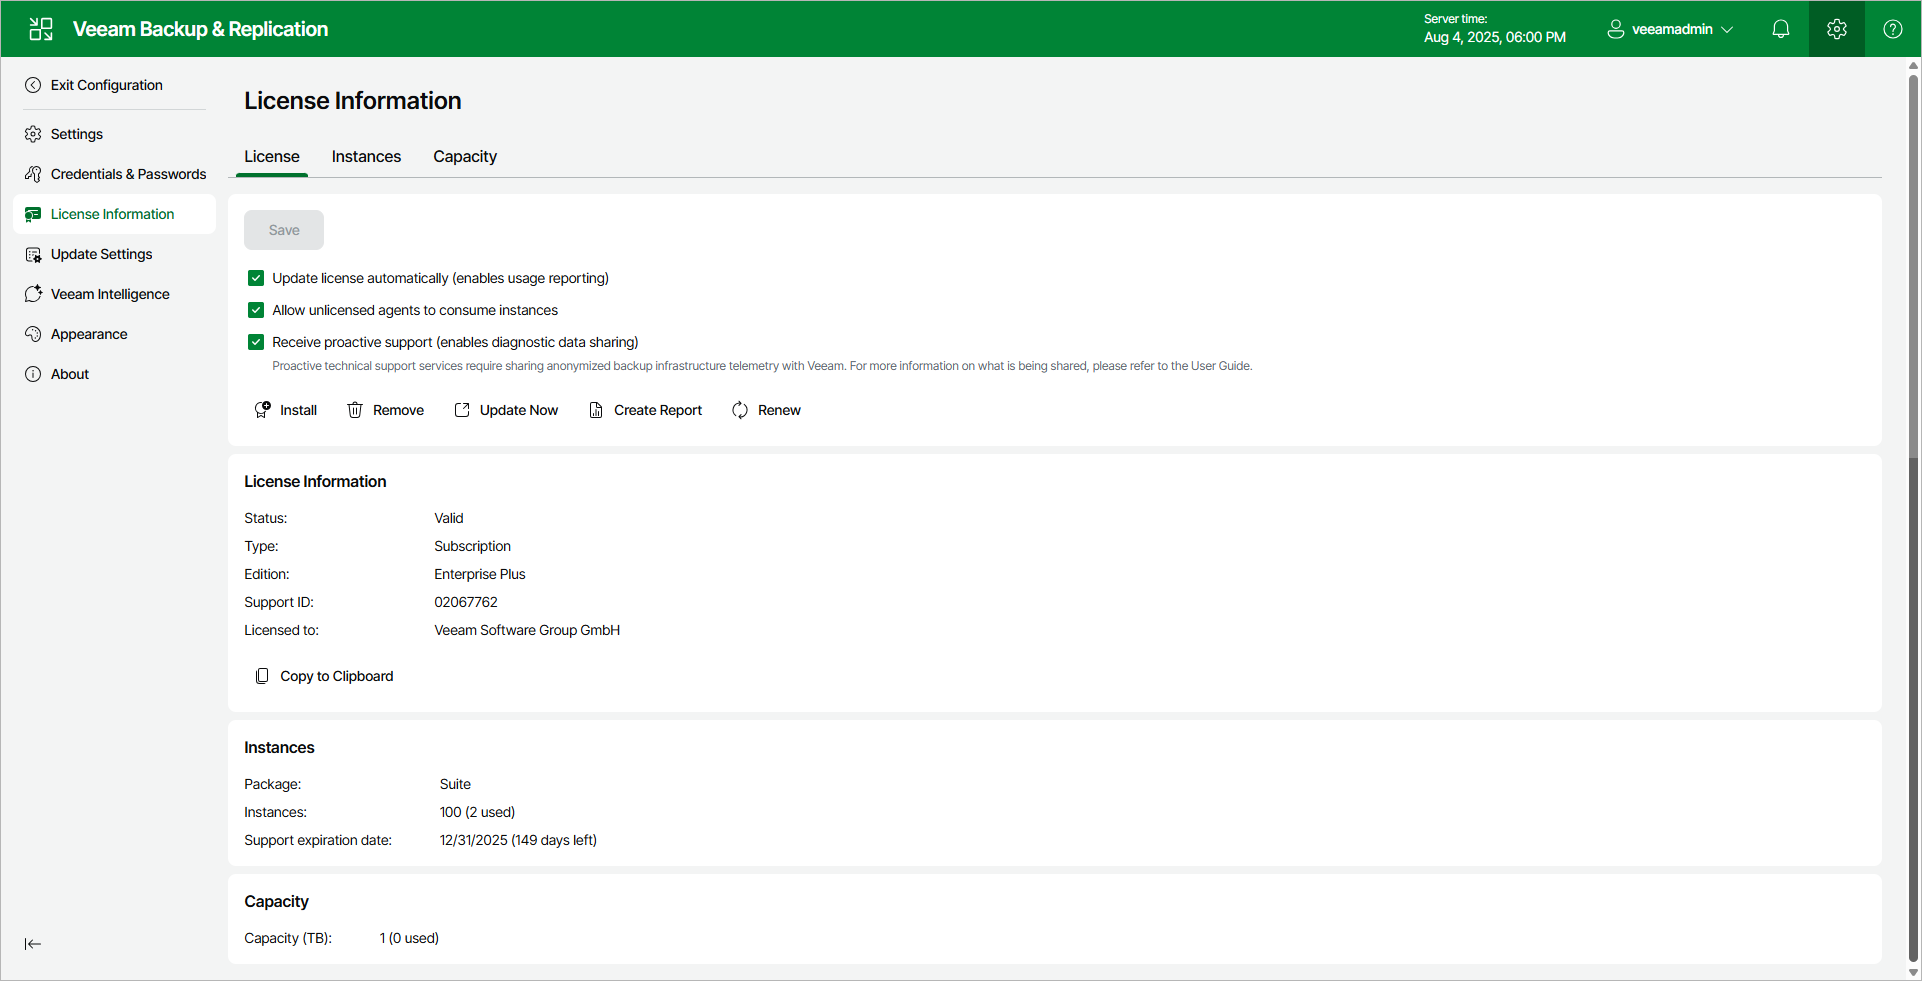The image size is (1922, 981).
Task: Click the 12/31/2025 (149 days left) text
Action: pos(518,840)
